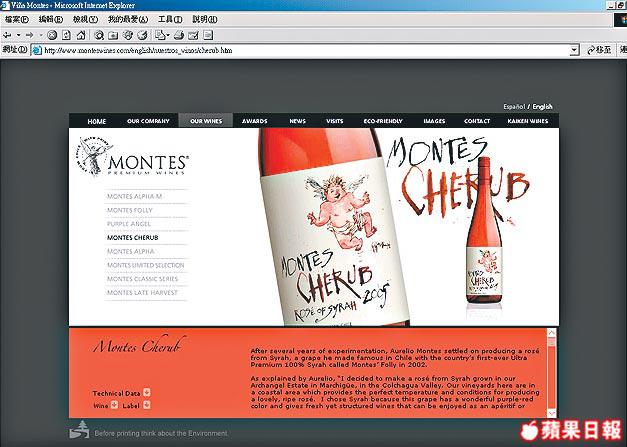Viewport: 627px width, 447px height.
Task: Open the VISITS nav tab
Action: [335, 121]
